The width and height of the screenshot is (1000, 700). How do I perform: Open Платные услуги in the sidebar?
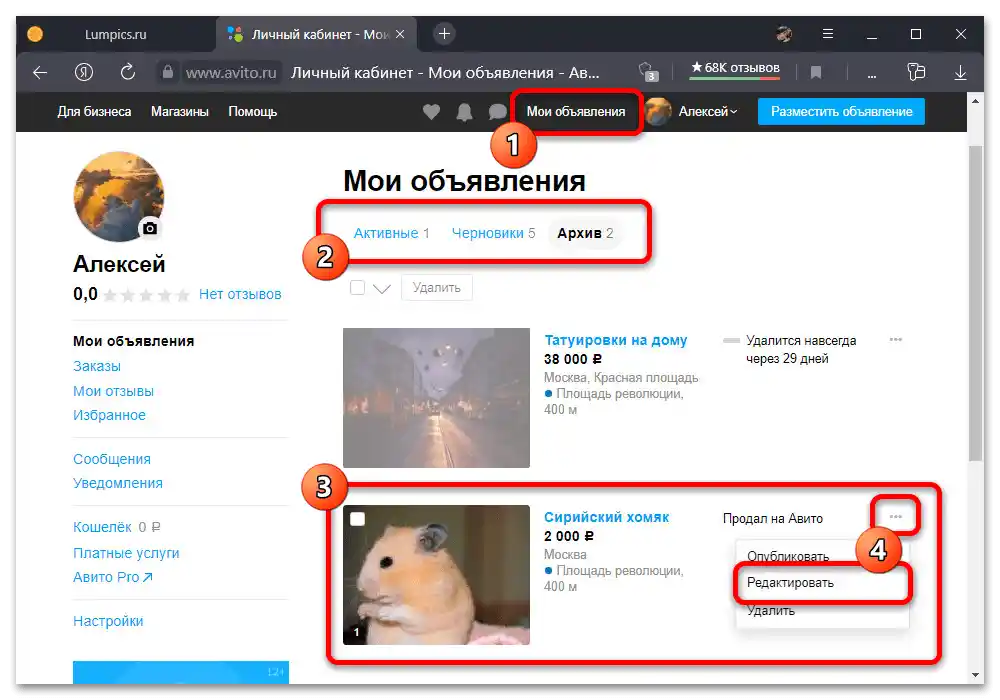(x=126, y=553)
